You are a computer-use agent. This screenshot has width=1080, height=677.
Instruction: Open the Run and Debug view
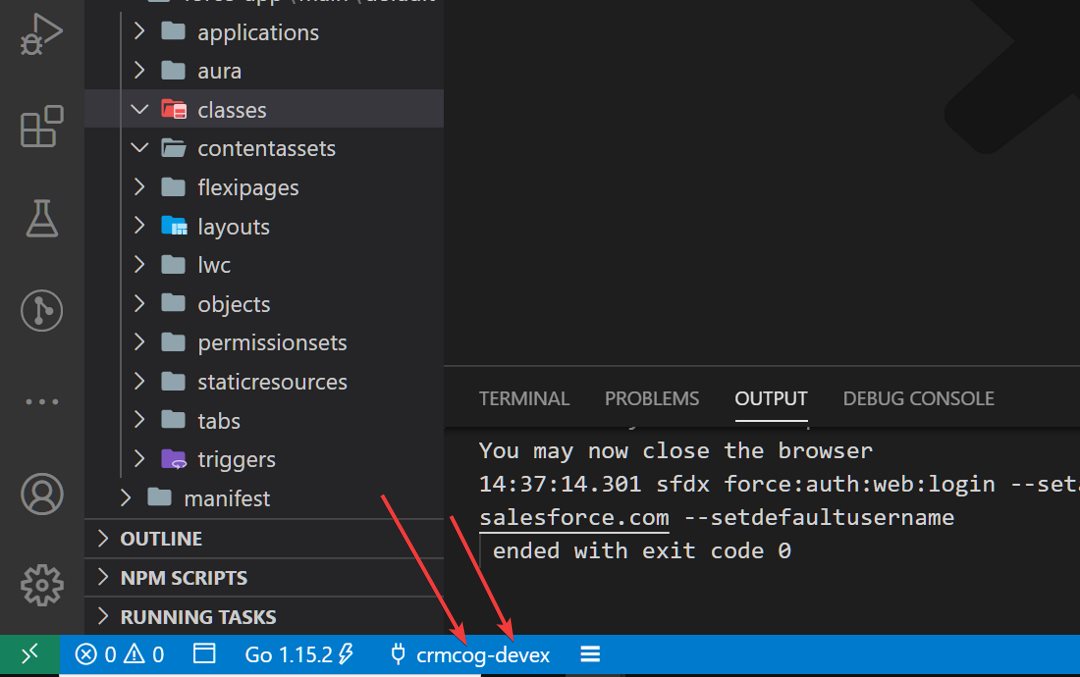(x=41, y=34)
